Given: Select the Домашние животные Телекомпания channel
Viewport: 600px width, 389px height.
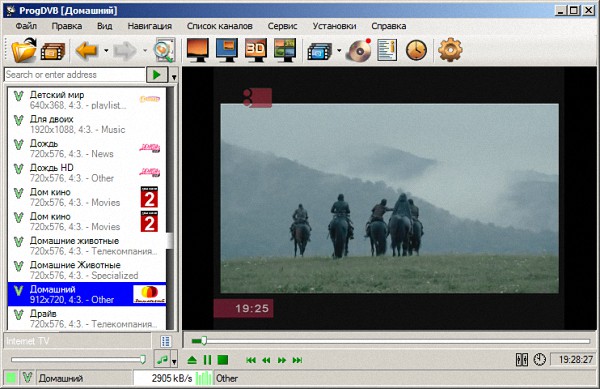Looking at the screenshot, I should click(x=87, y=246).
